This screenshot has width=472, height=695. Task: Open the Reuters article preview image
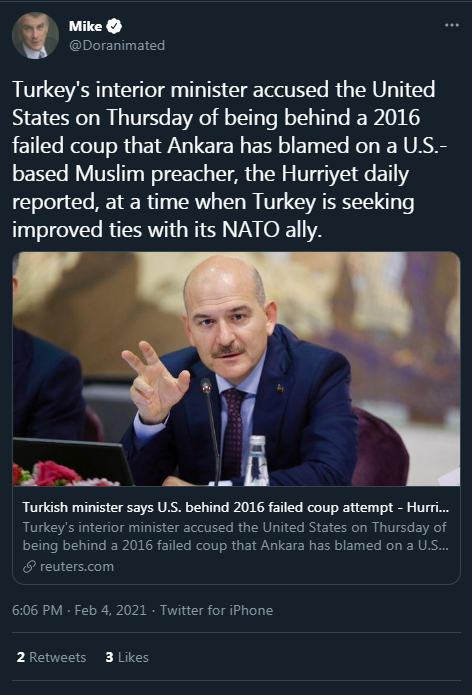click(236, 369)
